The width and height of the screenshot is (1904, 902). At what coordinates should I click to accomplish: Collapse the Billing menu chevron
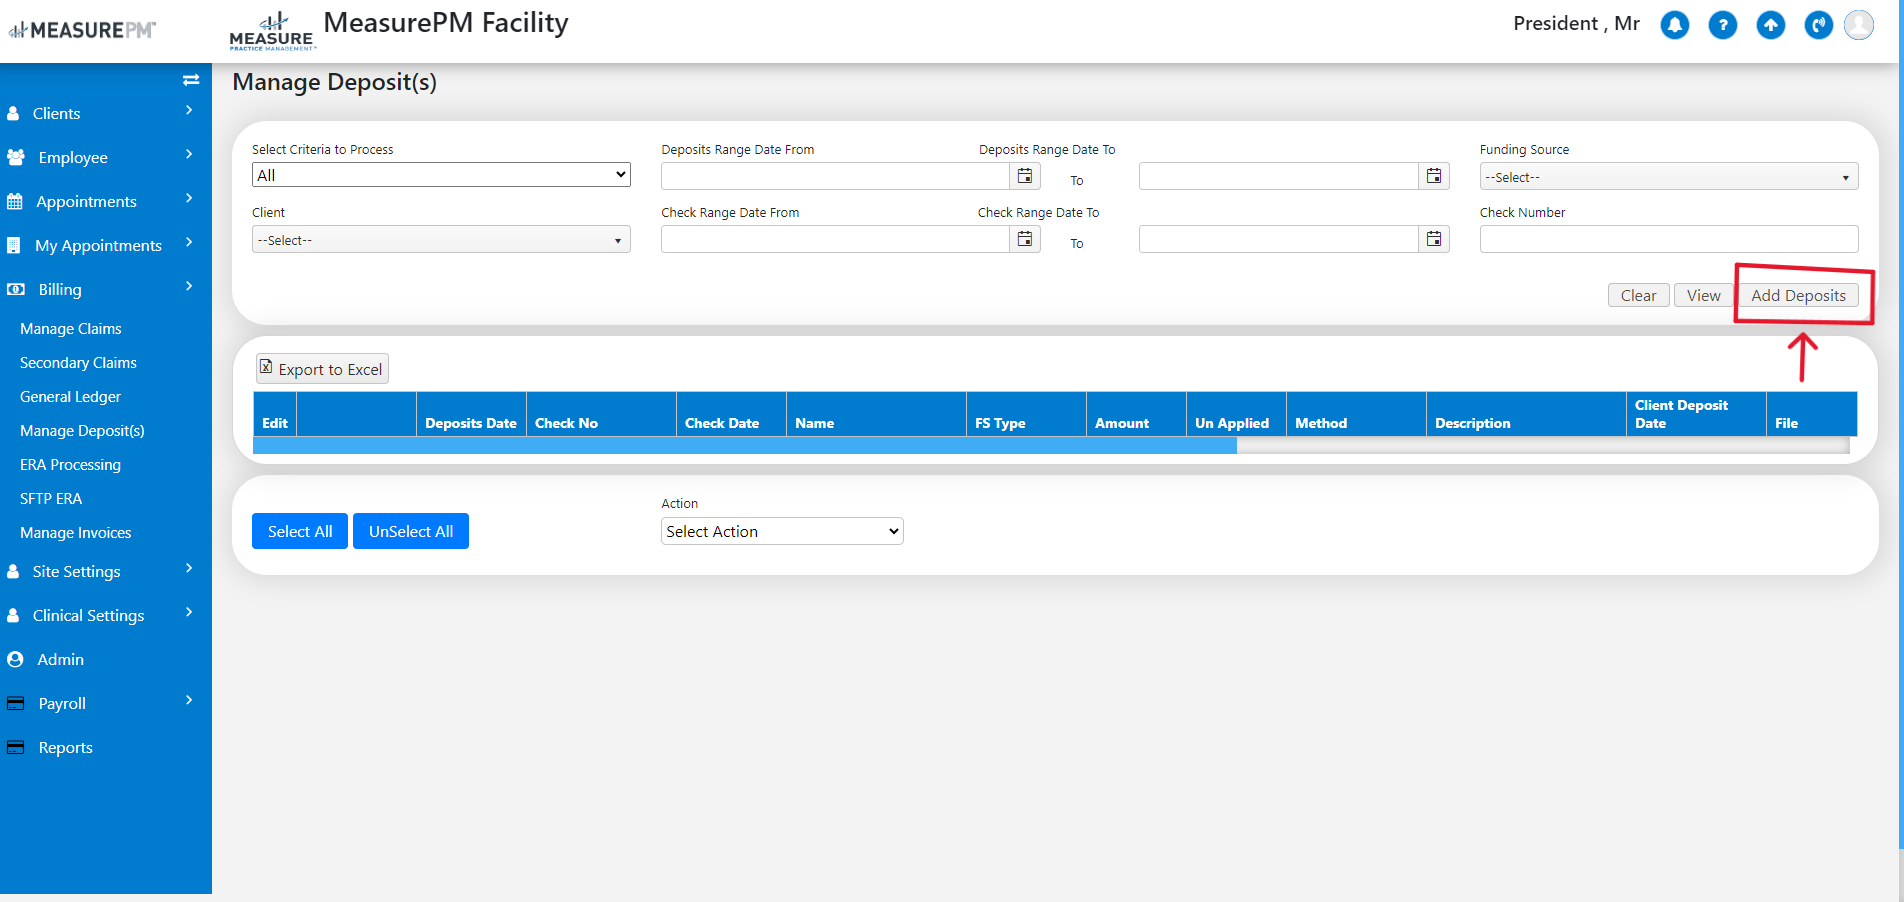click(189, 286)
